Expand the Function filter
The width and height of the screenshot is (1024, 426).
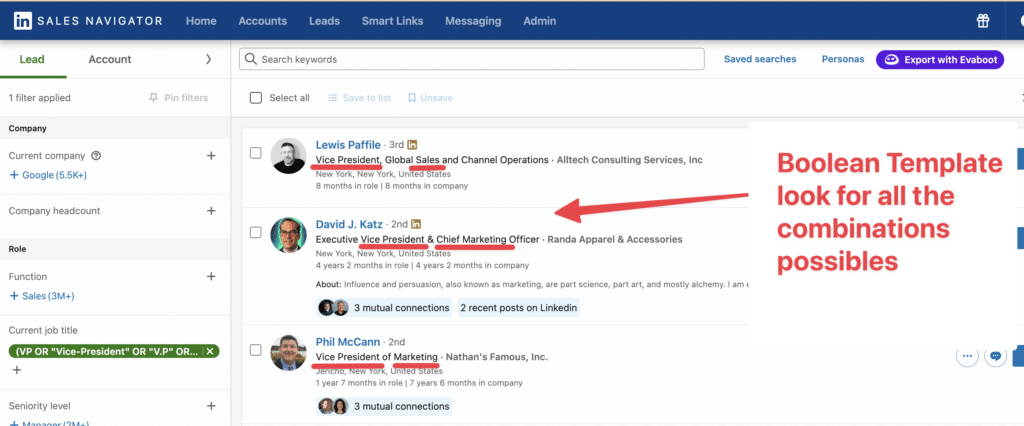(x=211, y=276)
